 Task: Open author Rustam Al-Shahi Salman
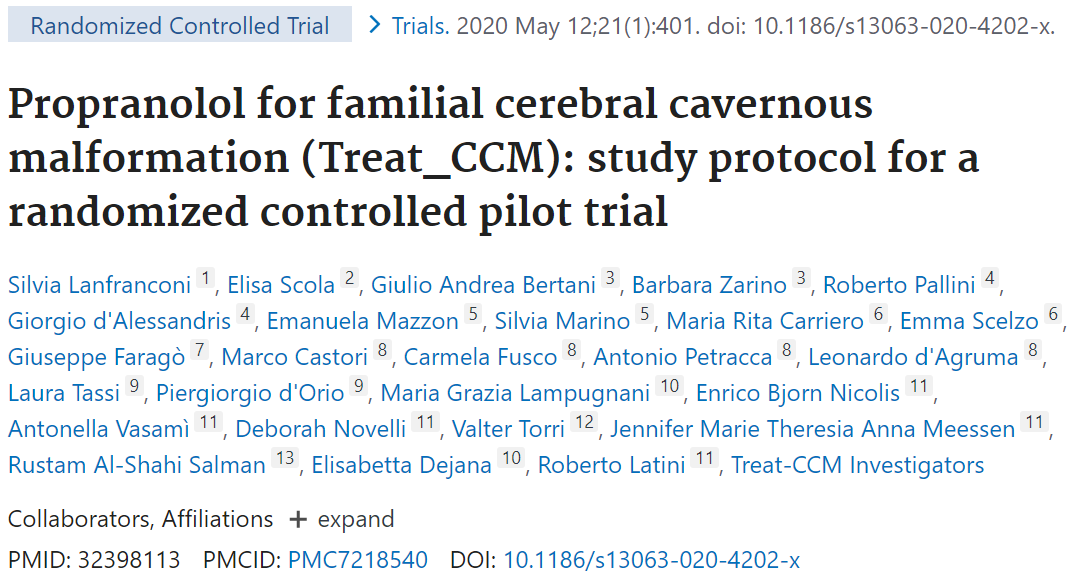[137, 465]
